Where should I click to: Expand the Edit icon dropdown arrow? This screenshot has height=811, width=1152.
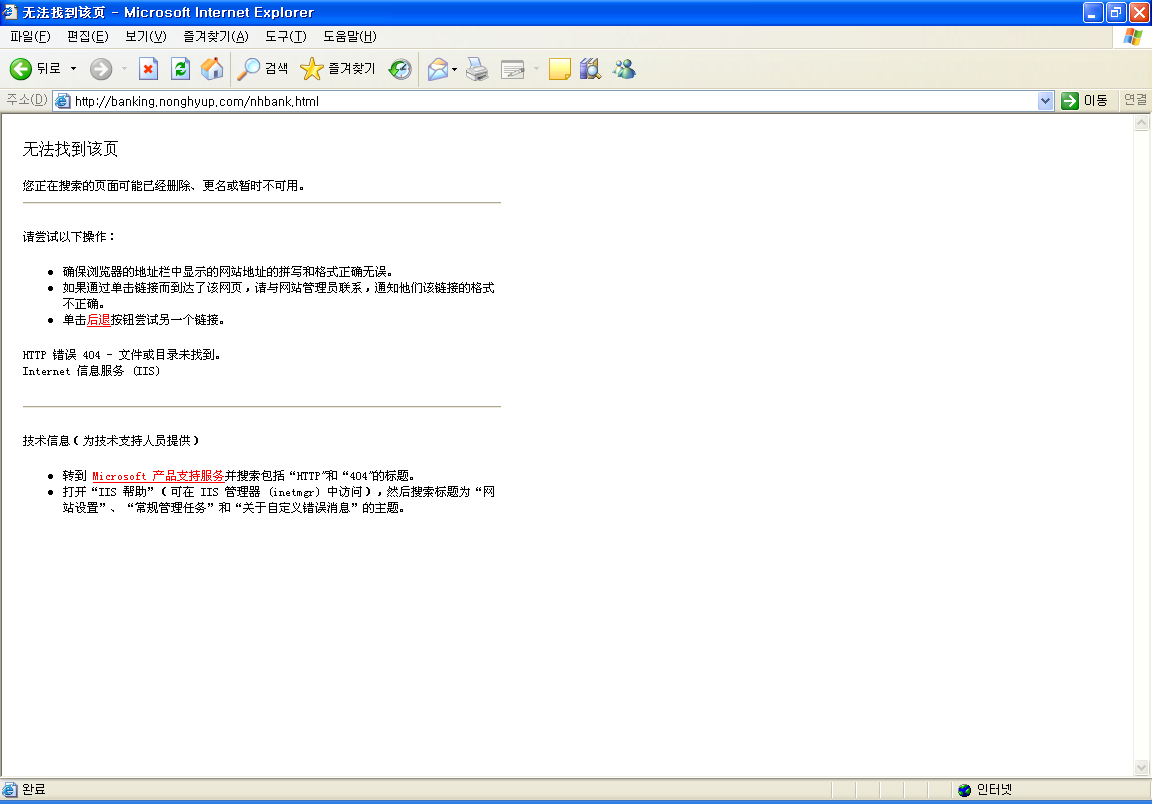(x=536, y=69)
